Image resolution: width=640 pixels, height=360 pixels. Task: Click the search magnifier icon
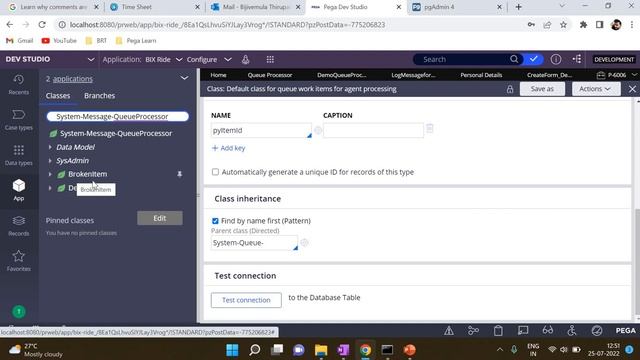[x=514, y=59]
